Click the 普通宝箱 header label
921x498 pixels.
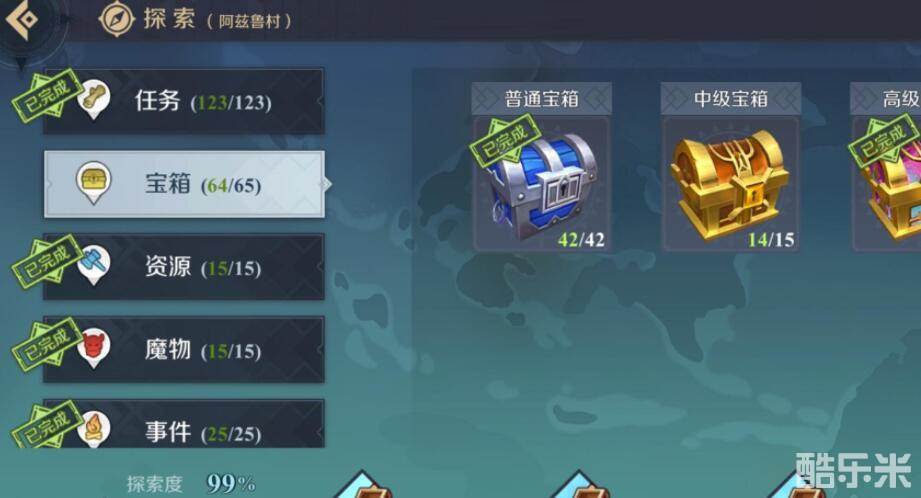(542, 99)
